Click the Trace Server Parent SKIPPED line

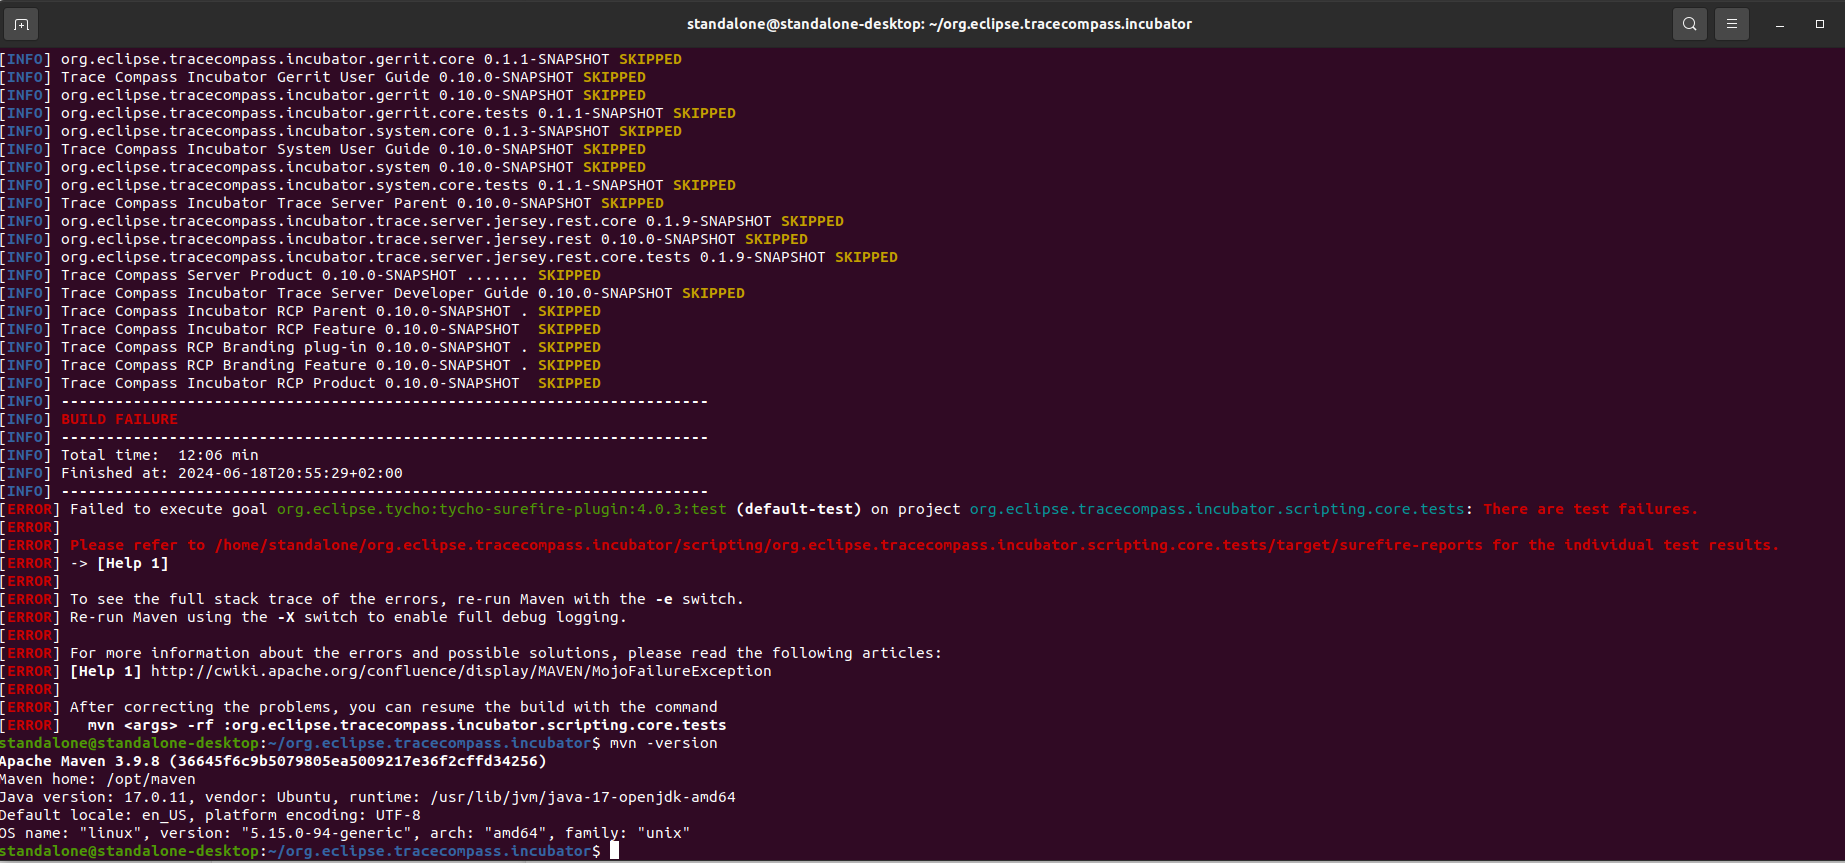[x=332, y=203]
